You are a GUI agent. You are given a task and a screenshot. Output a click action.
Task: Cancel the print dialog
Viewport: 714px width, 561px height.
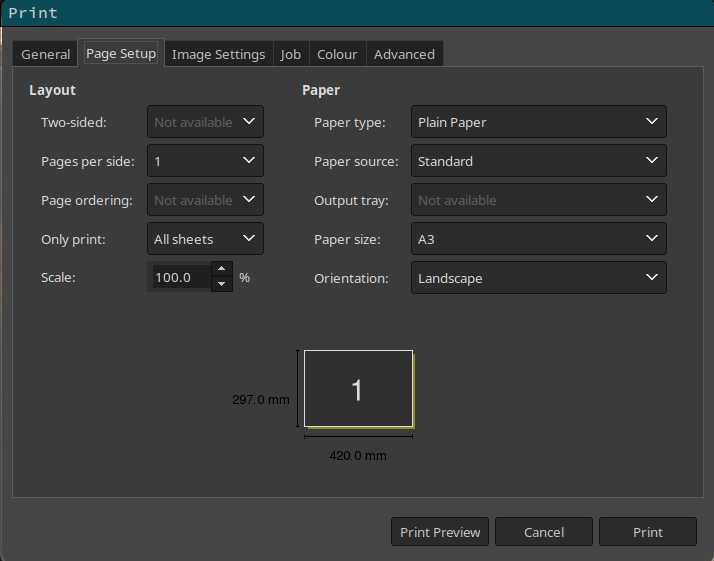pyautogui.click(x=544, y=532)
